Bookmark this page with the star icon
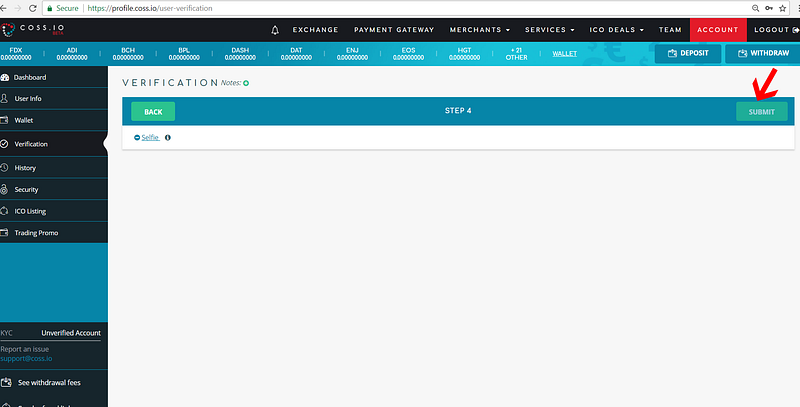Viewport: 800px width, 407px height. 783,8
